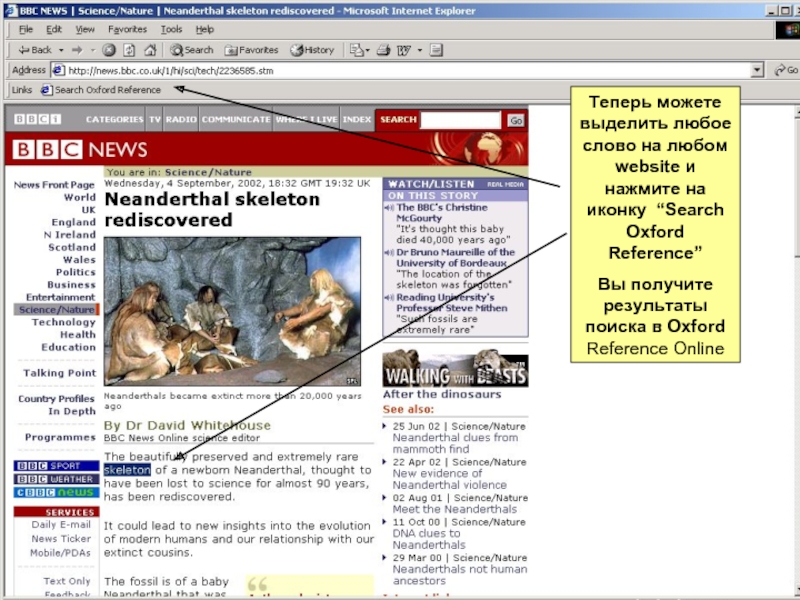Open the View menu
The image size is (800, 600).
coord(85,30)
